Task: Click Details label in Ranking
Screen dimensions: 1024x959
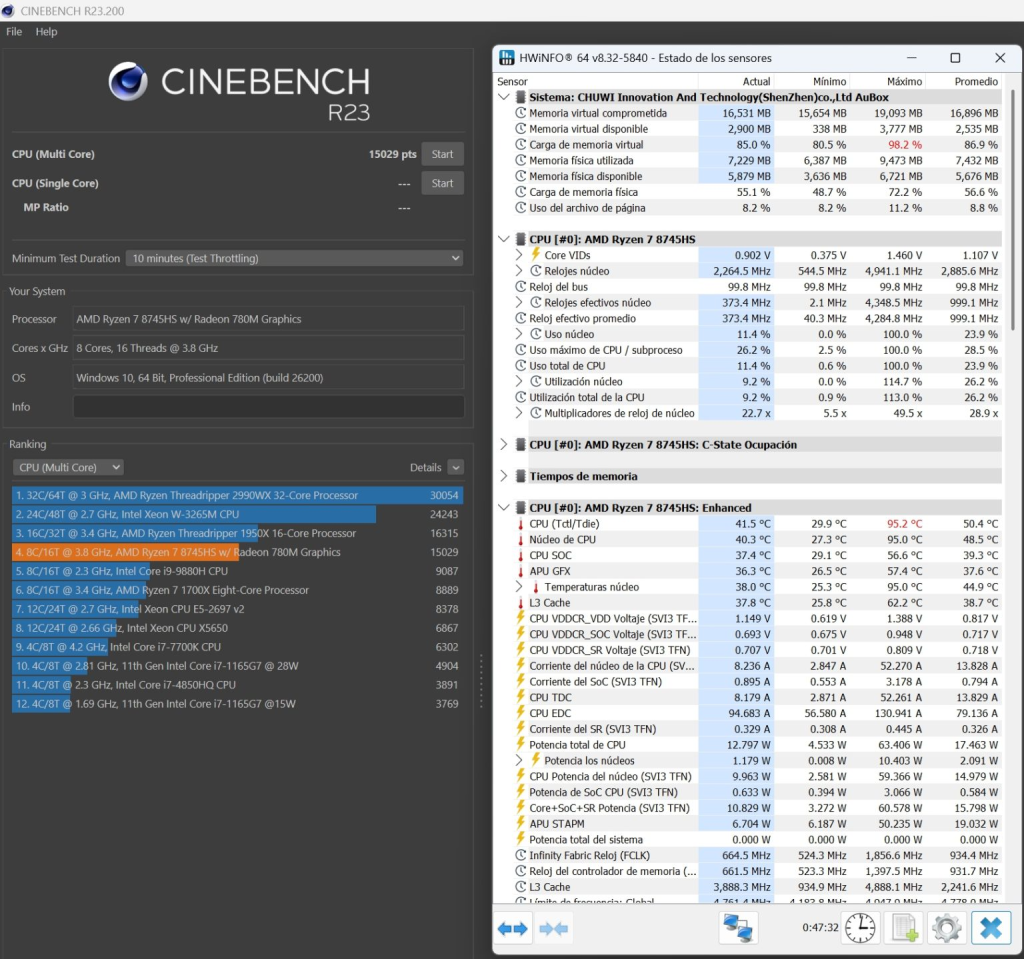Action: click(425, 467)
